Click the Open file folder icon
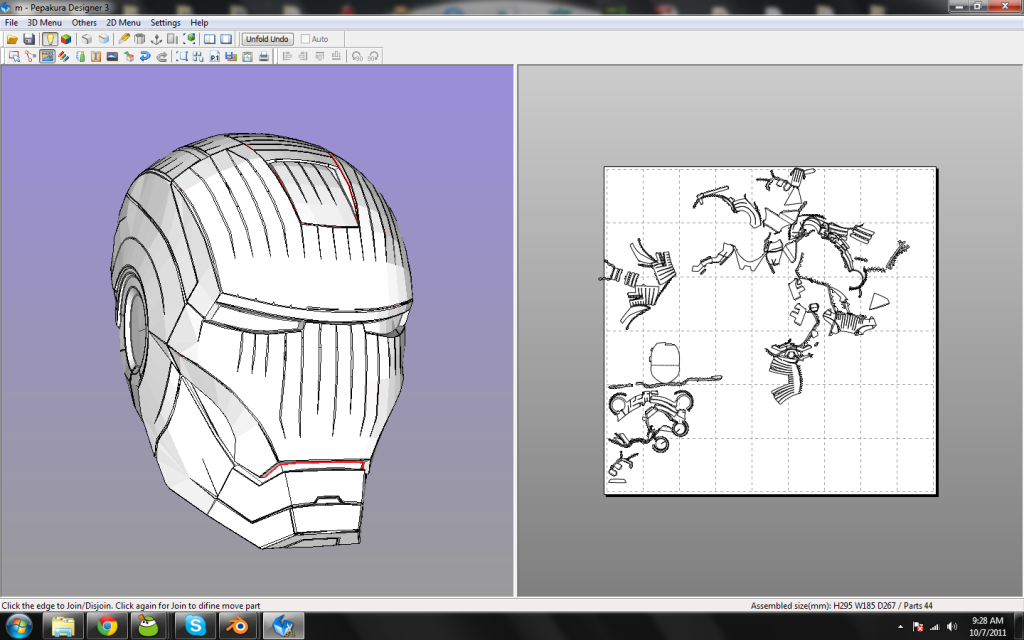This screenshot has width=1024, height=640. tap(12, 39)
